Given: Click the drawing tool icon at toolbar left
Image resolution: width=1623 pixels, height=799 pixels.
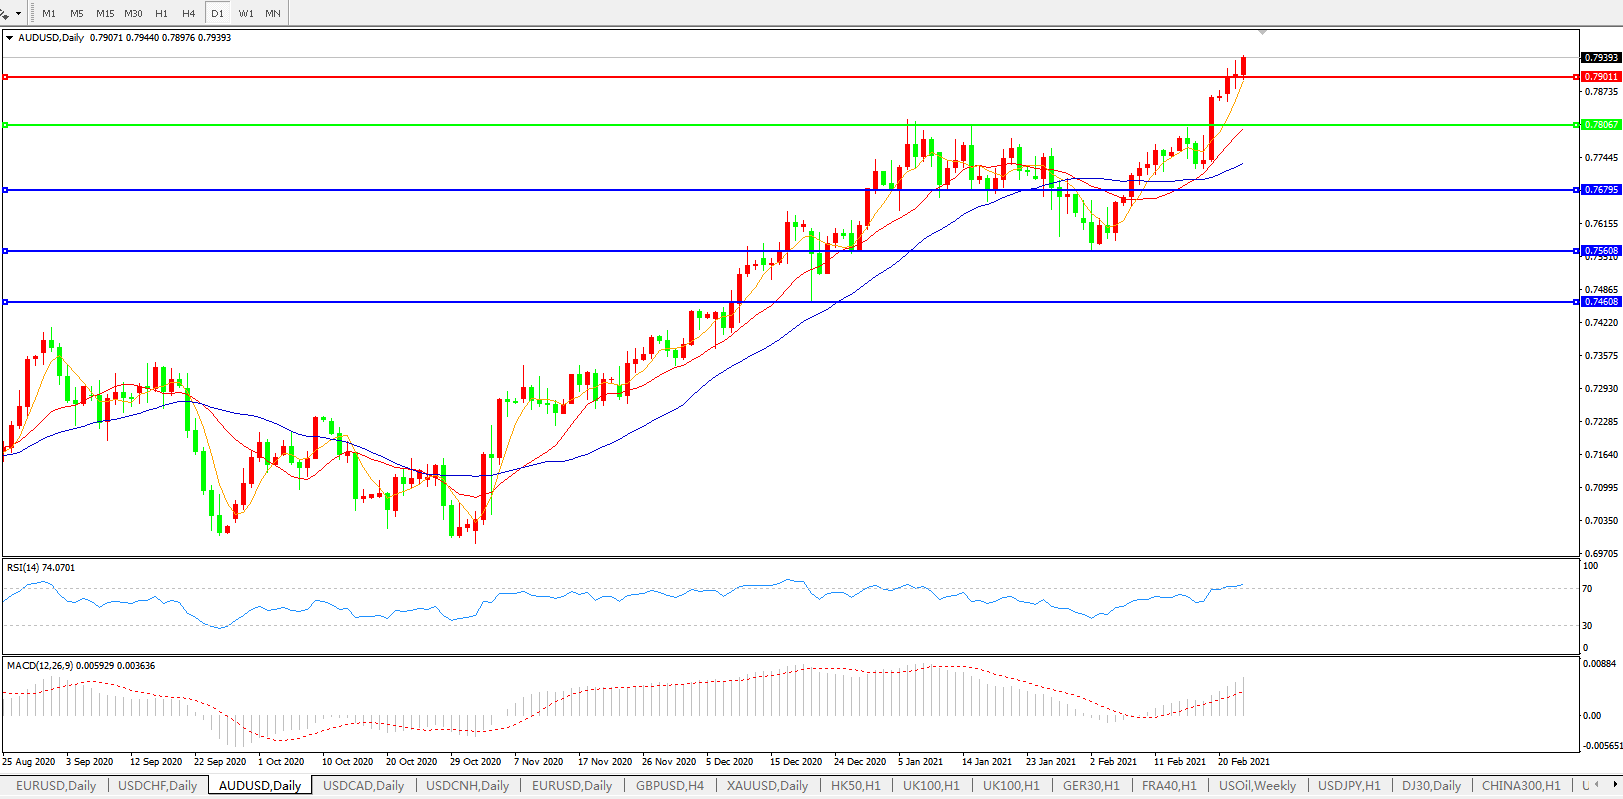Looking at the screenshot, I should pyautogui.click(x=5, y=13).
